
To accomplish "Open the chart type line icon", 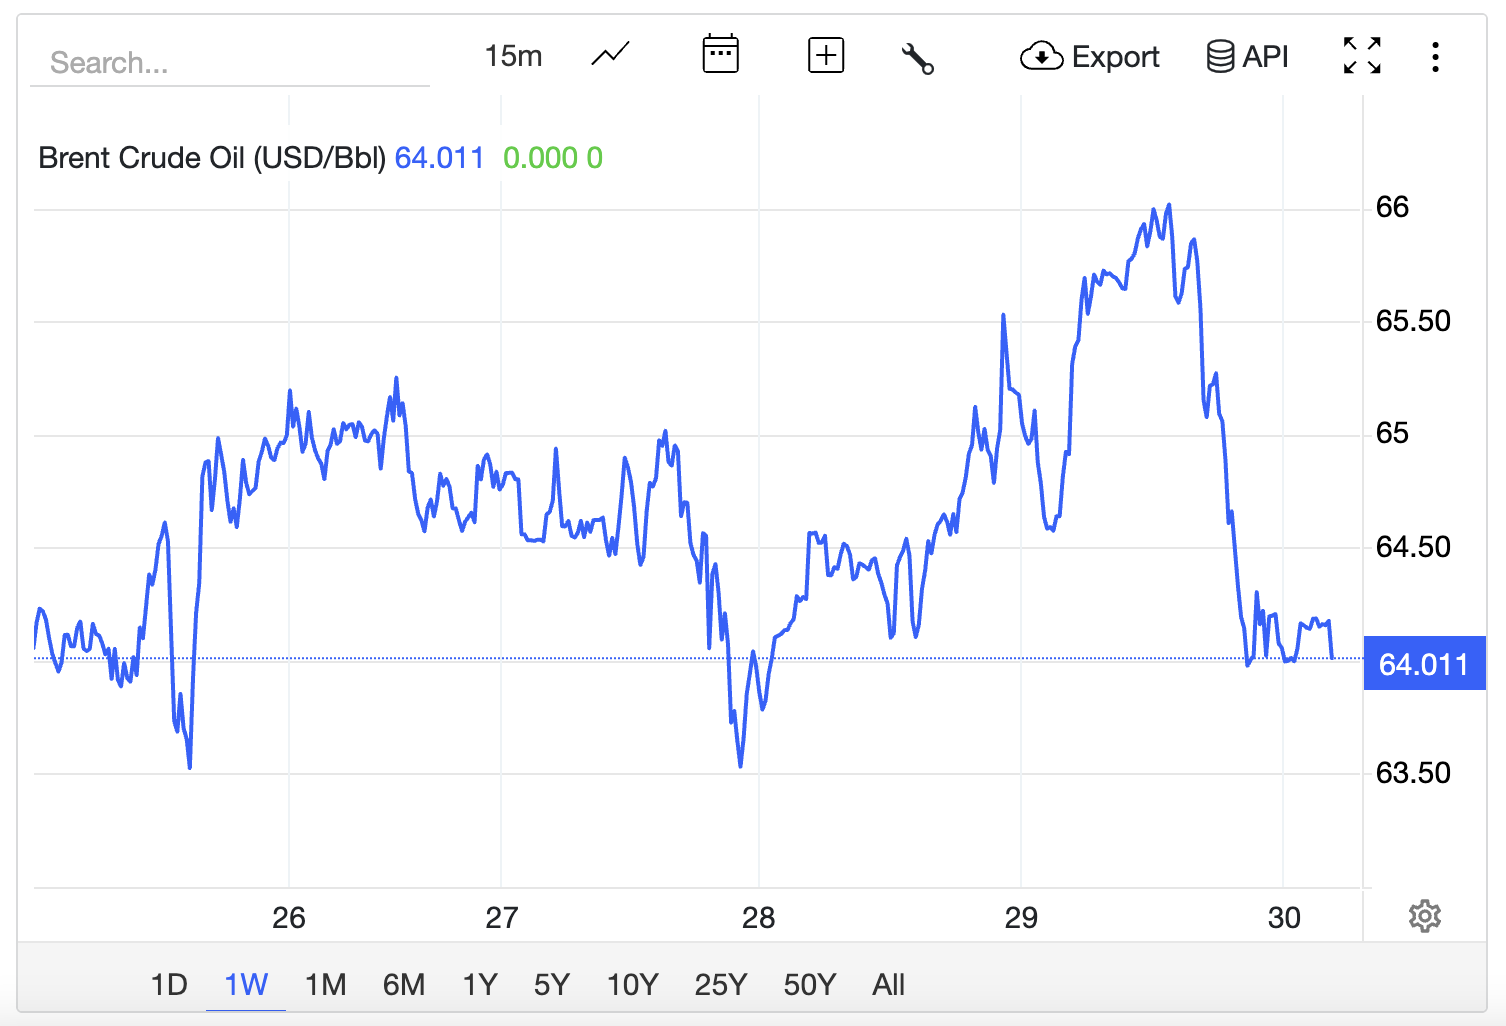I will pos(610,55).
